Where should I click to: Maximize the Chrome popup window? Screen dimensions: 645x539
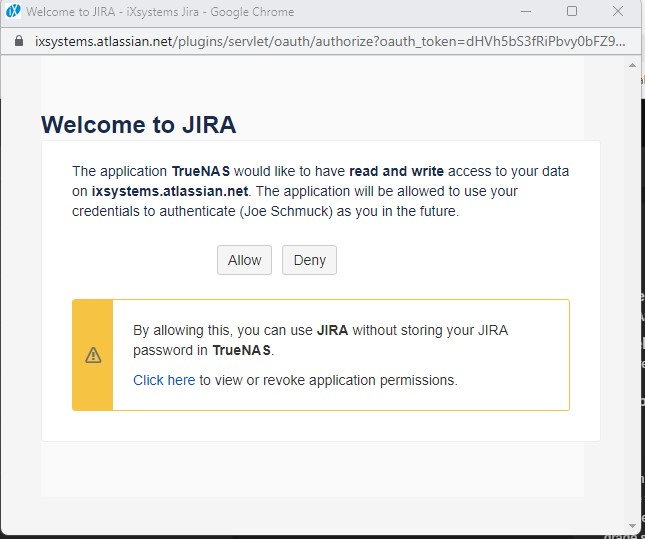pos(572,11)
